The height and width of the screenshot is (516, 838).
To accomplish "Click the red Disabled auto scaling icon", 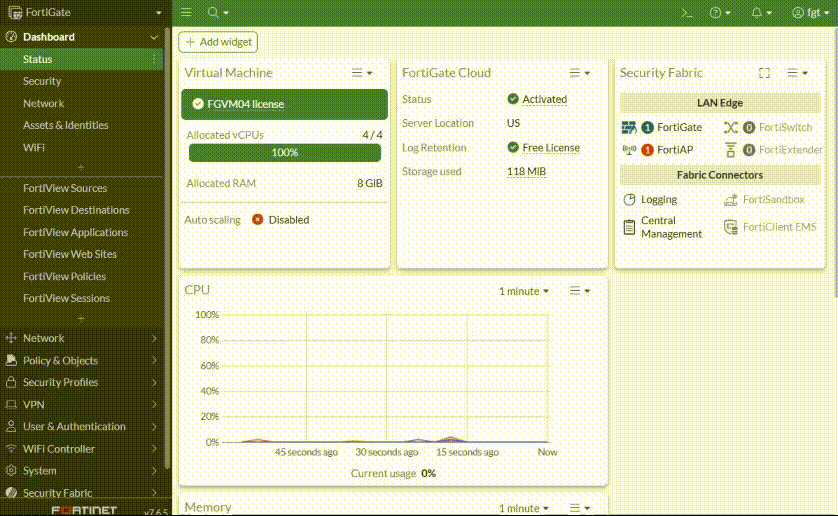I will 258,219.
